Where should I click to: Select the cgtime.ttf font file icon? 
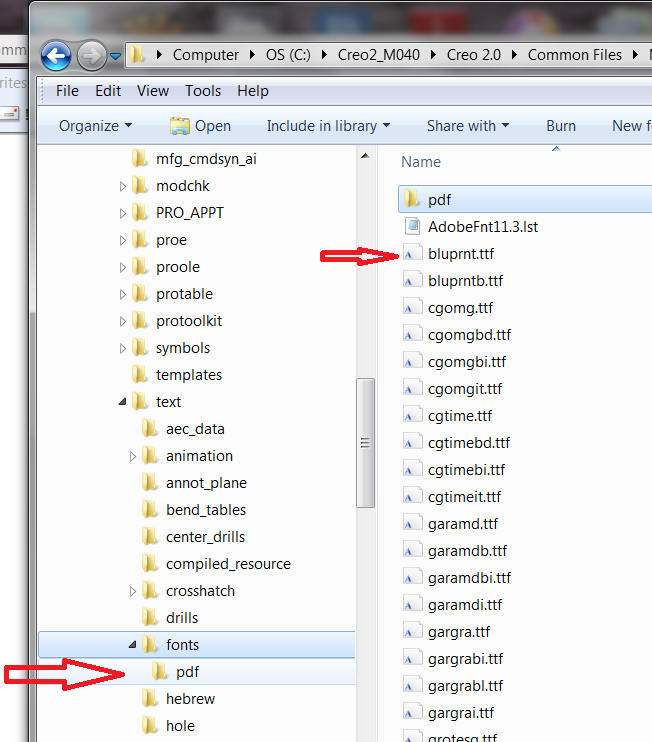point(412,415)
